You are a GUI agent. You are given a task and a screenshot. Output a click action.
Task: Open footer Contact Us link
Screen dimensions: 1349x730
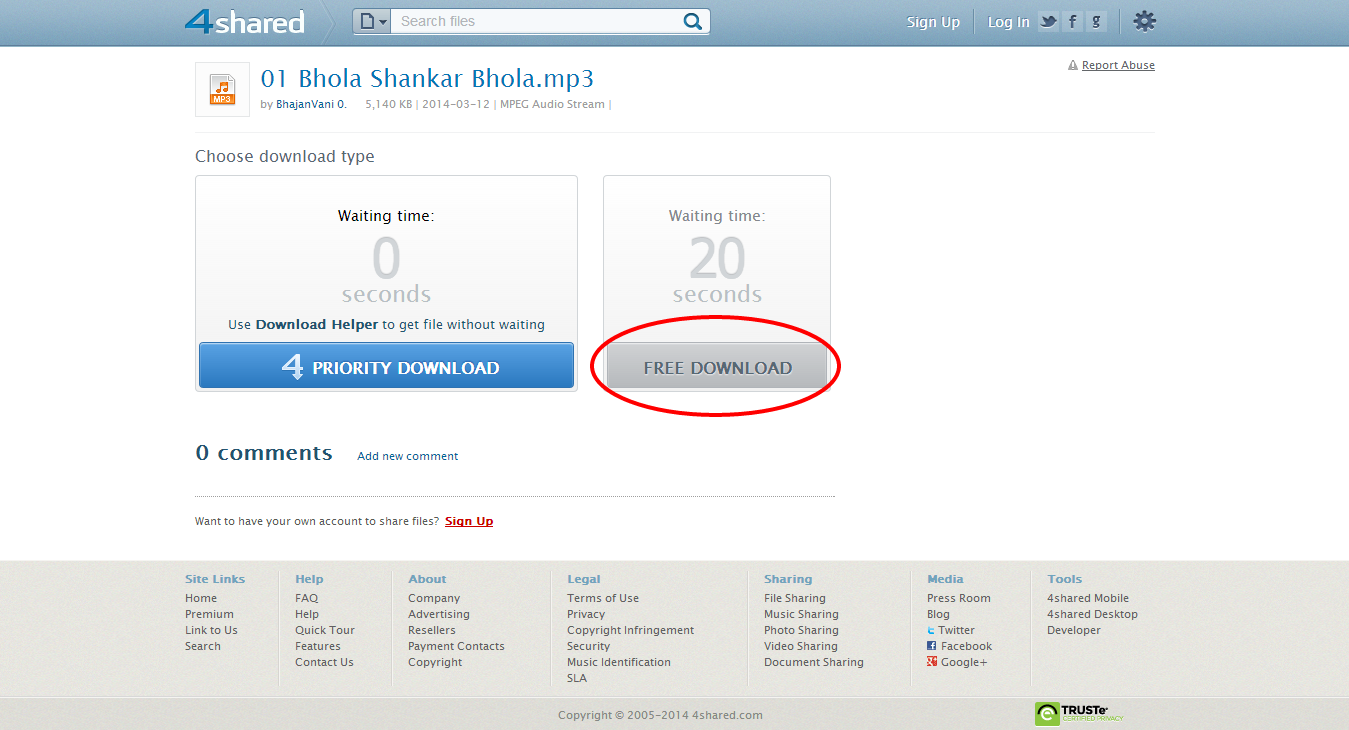[324, 662]
